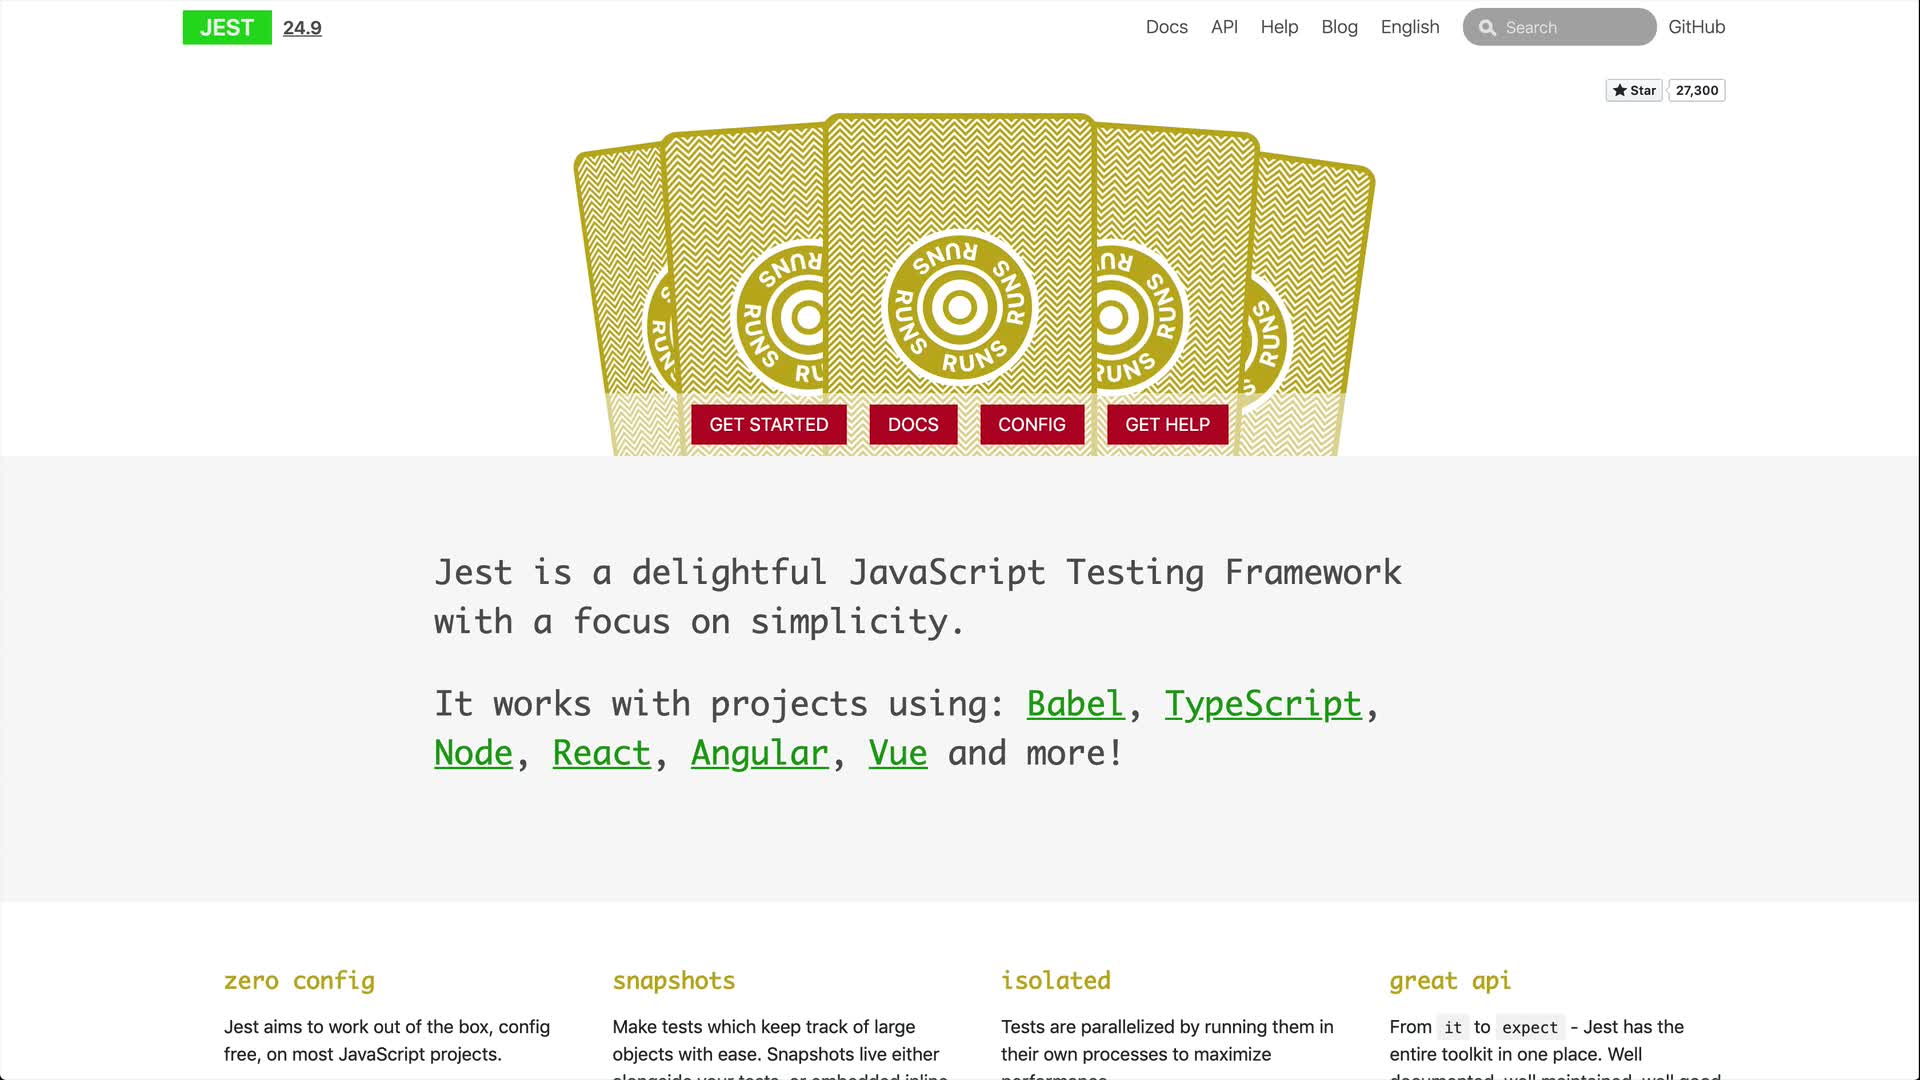Click the search magnifier icon
Screen dimensions: 1920x1080
(x=1487, y=28)
